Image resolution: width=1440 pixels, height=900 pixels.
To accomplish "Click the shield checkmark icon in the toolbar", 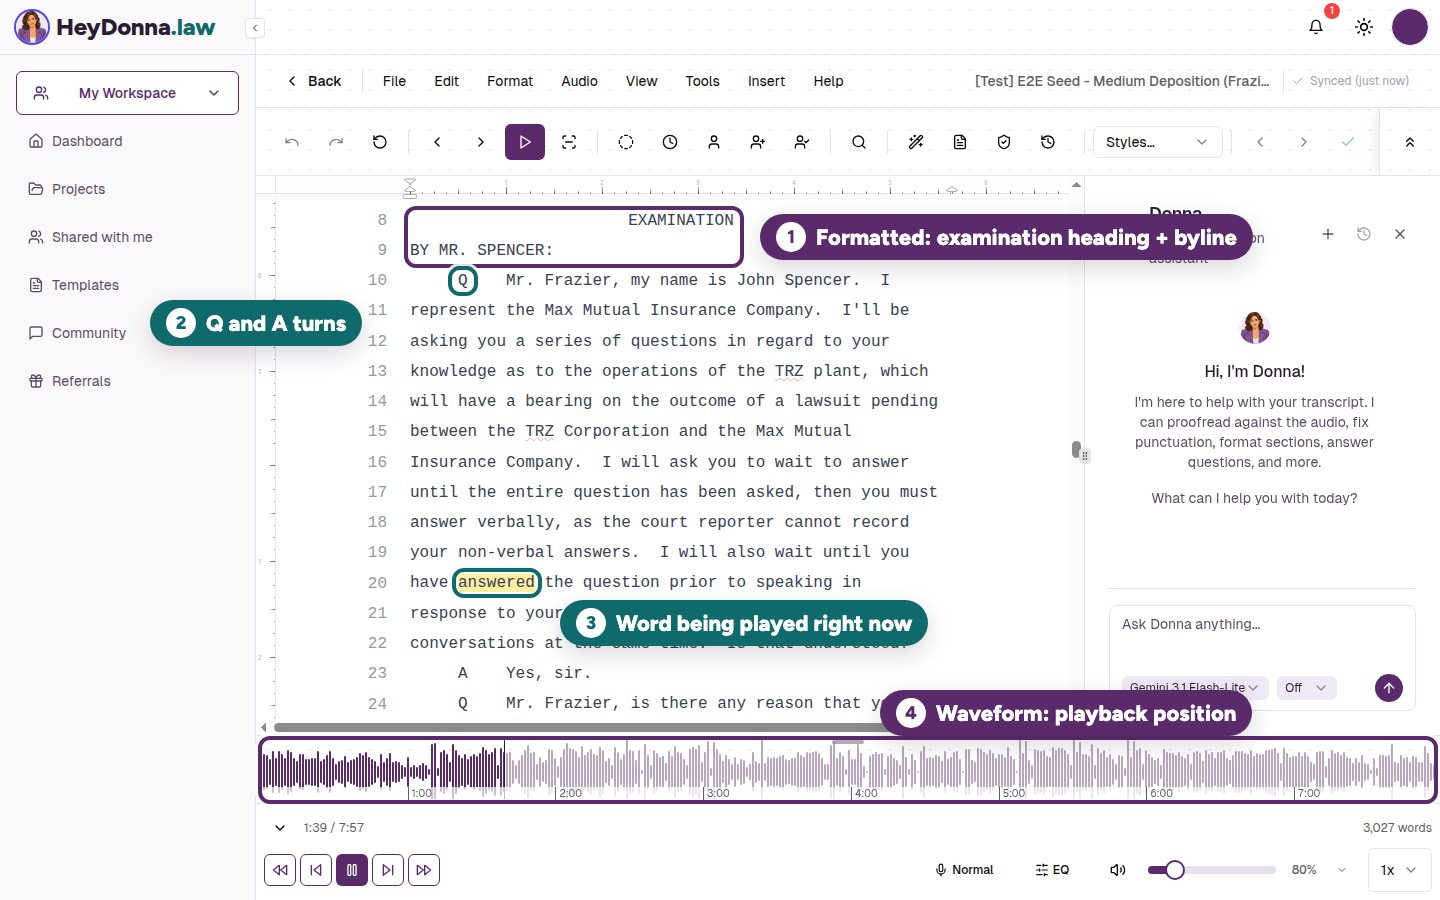I will click(1004, 142).
